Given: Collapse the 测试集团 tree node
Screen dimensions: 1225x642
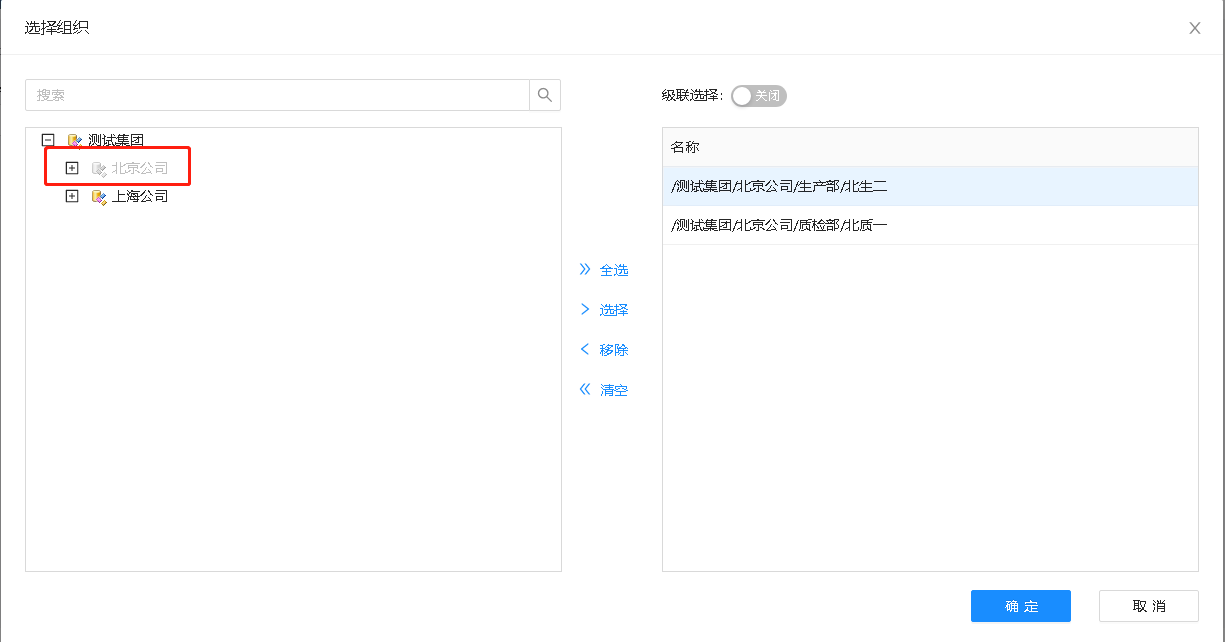Looking at the screenshot, I should (47, 141).
